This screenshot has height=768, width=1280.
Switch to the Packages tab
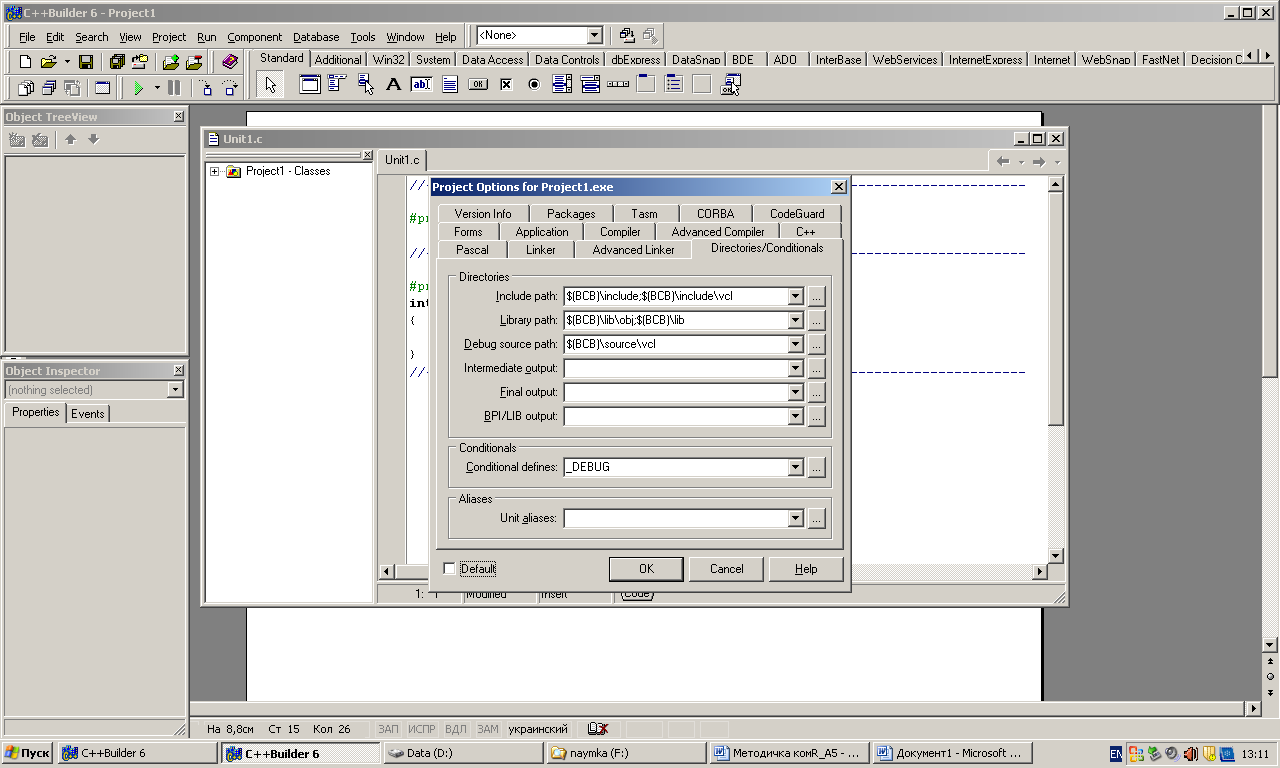571,214
